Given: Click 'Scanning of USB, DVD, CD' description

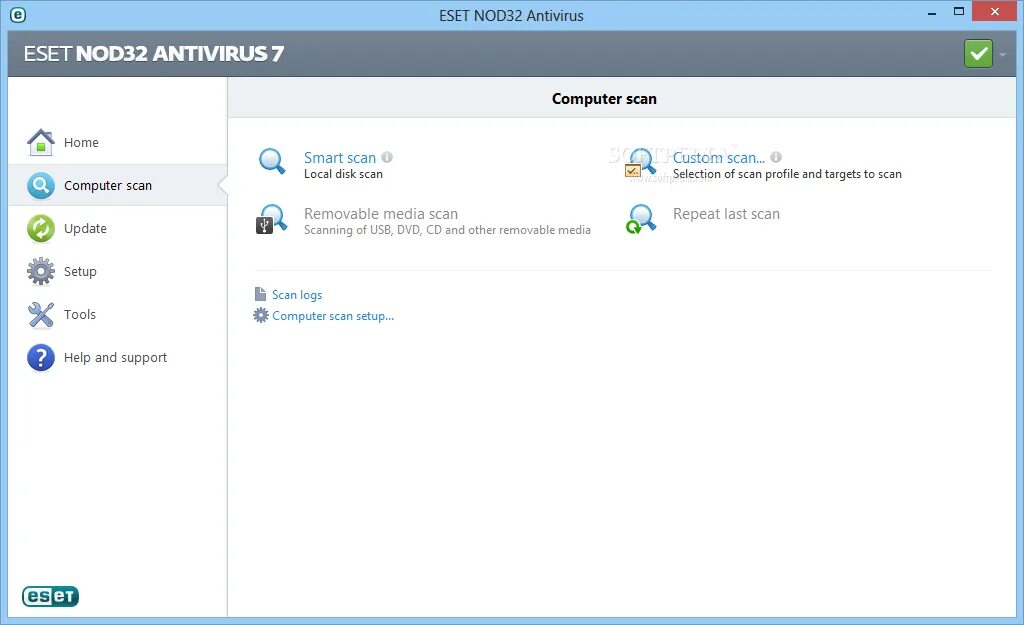Looking at the screenshot, I should point(447,230).
